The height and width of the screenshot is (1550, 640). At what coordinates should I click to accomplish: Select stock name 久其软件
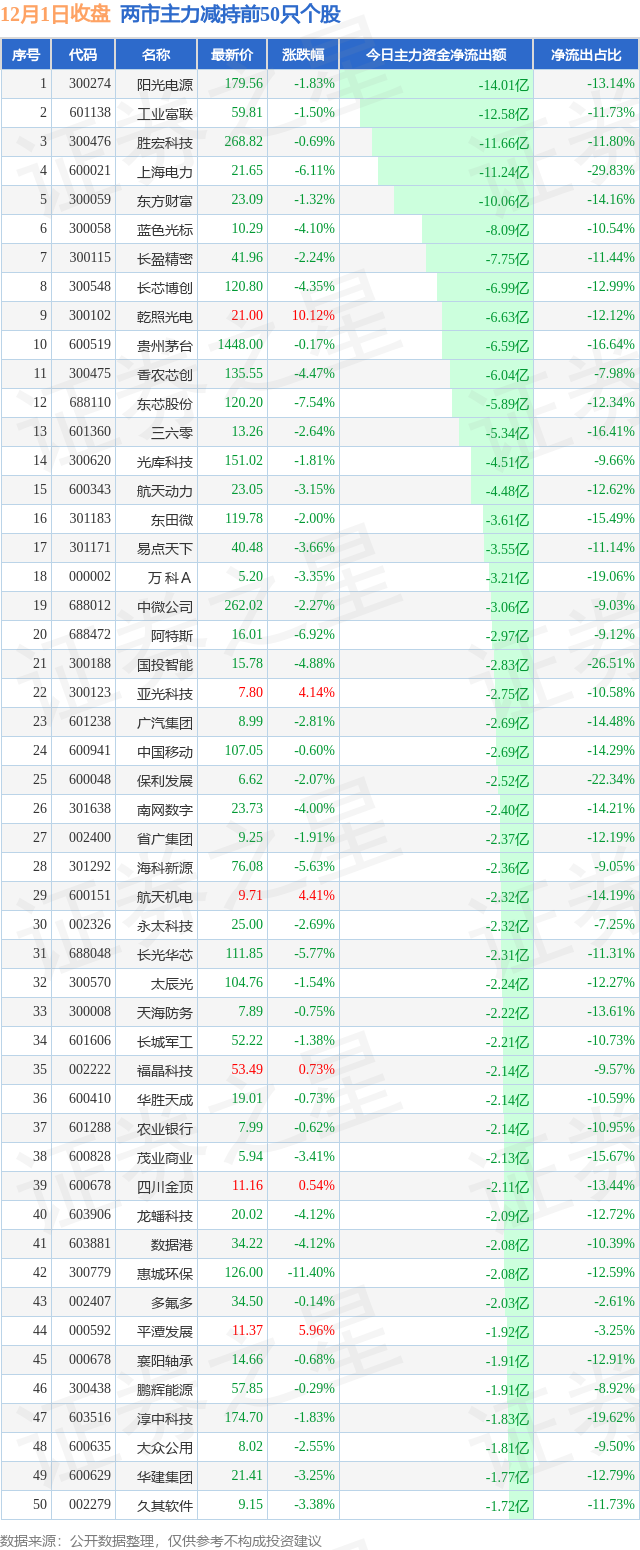[165, 1505]
